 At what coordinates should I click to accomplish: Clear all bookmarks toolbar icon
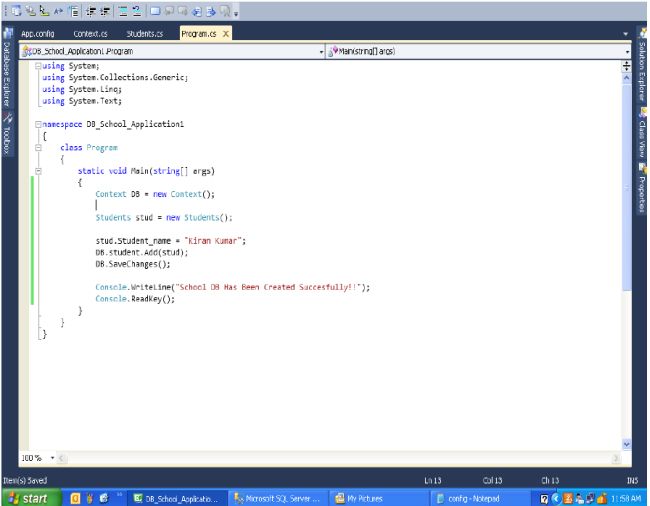tap(225, 11)
